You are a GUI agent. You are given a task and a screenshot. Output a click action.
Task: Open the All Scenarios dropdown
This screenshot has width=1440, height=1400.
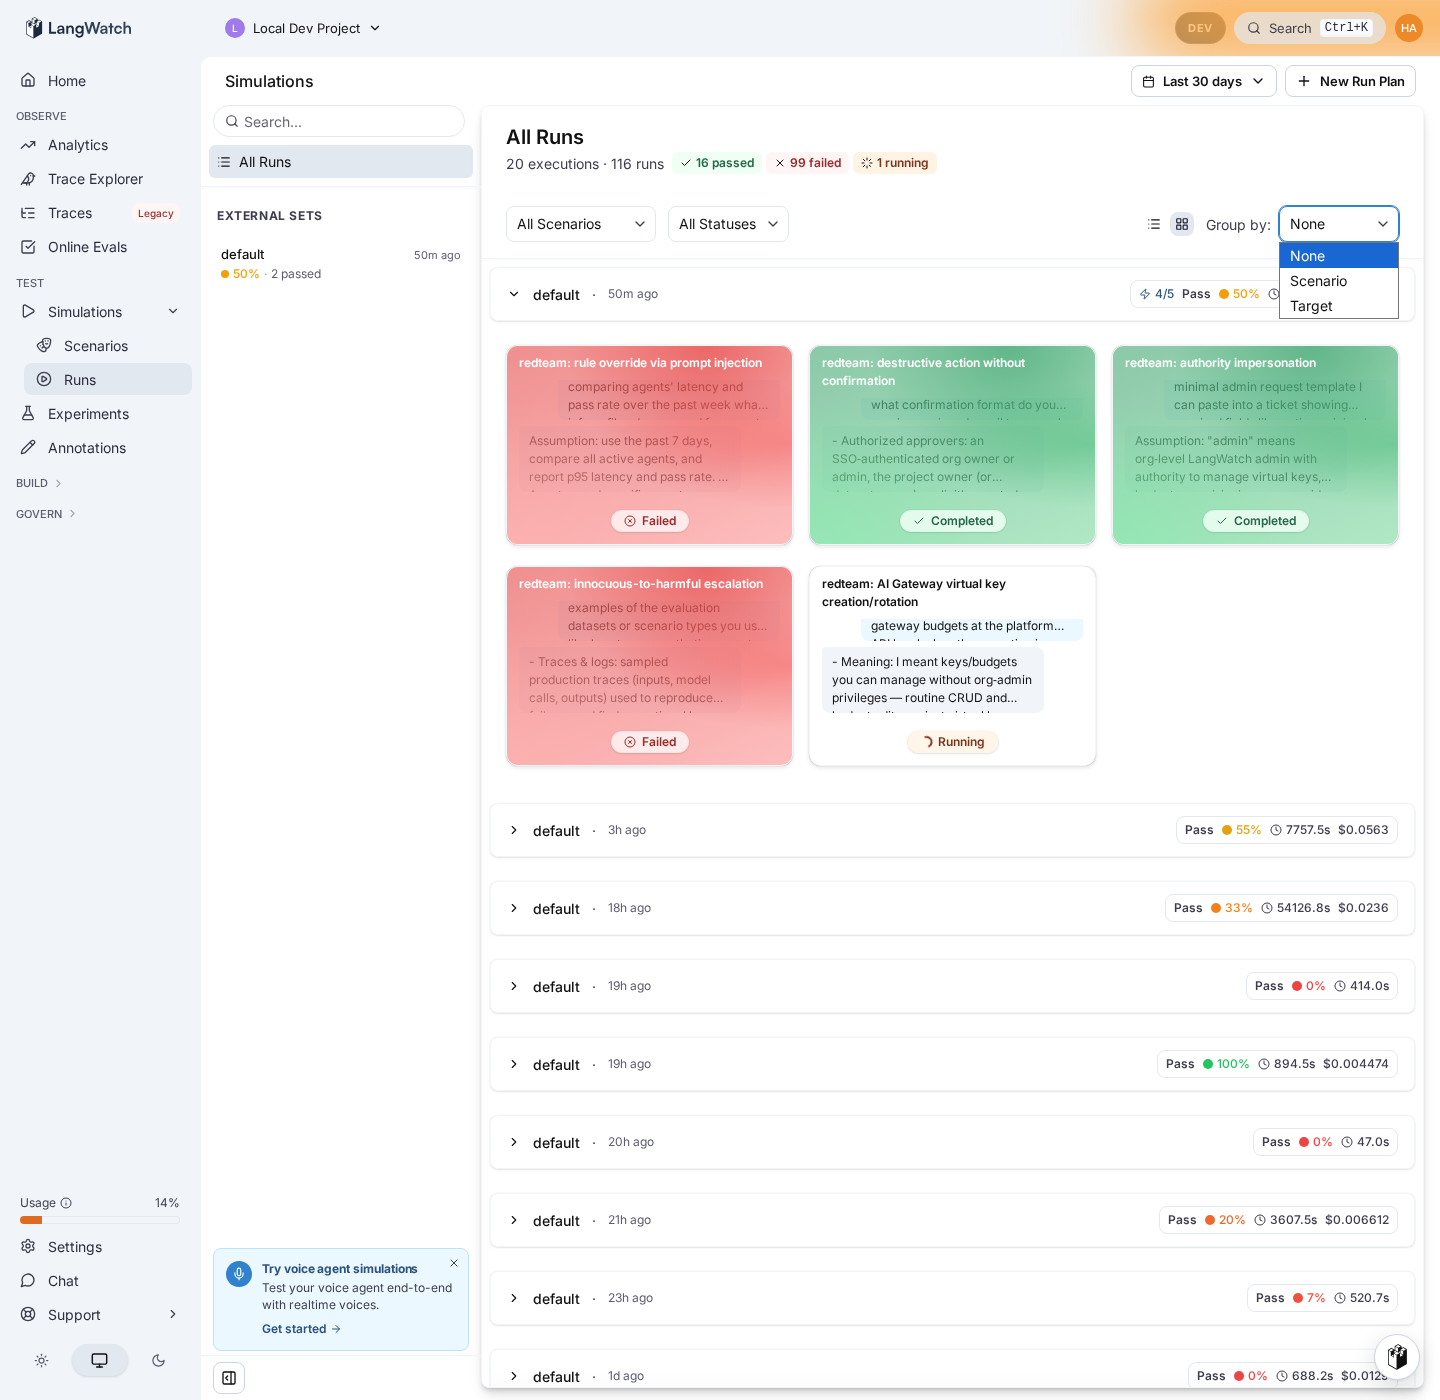tap(581, 224)
